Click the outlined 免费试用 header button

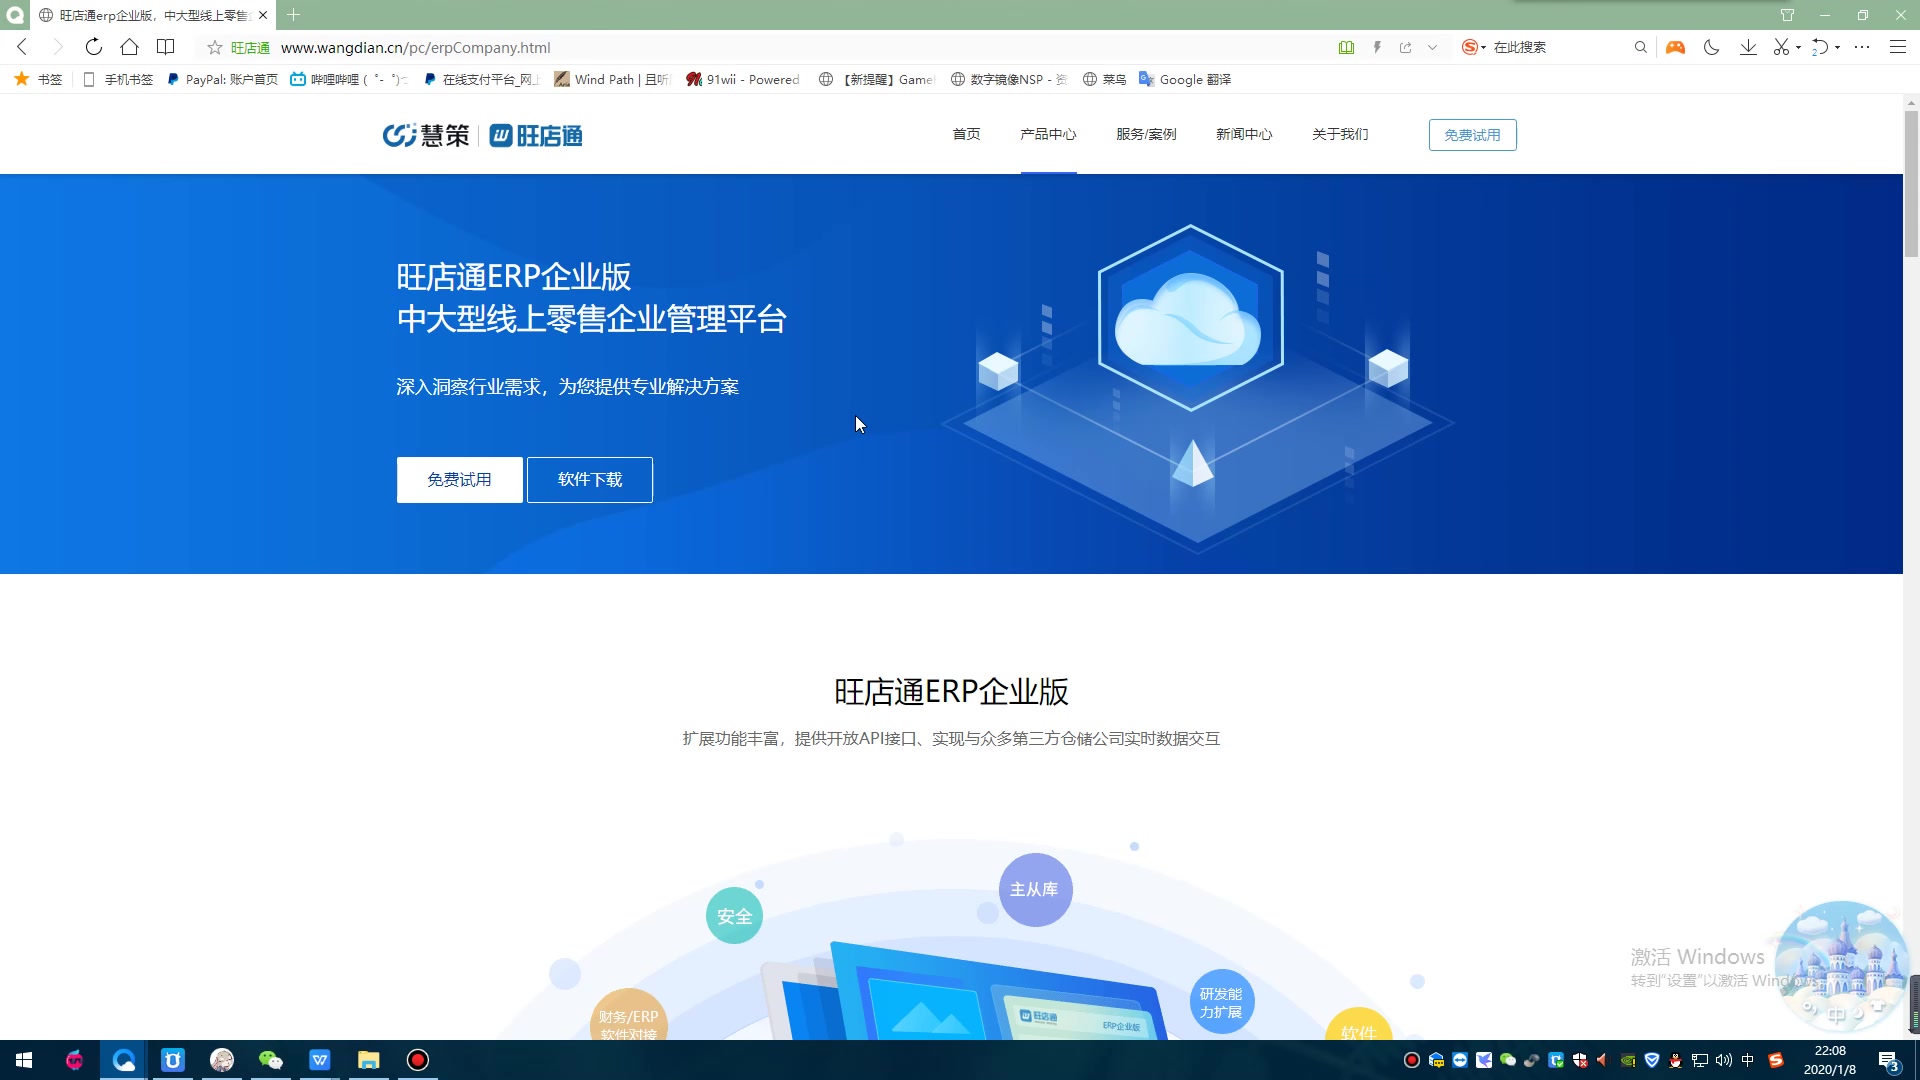pos(1472,135)
